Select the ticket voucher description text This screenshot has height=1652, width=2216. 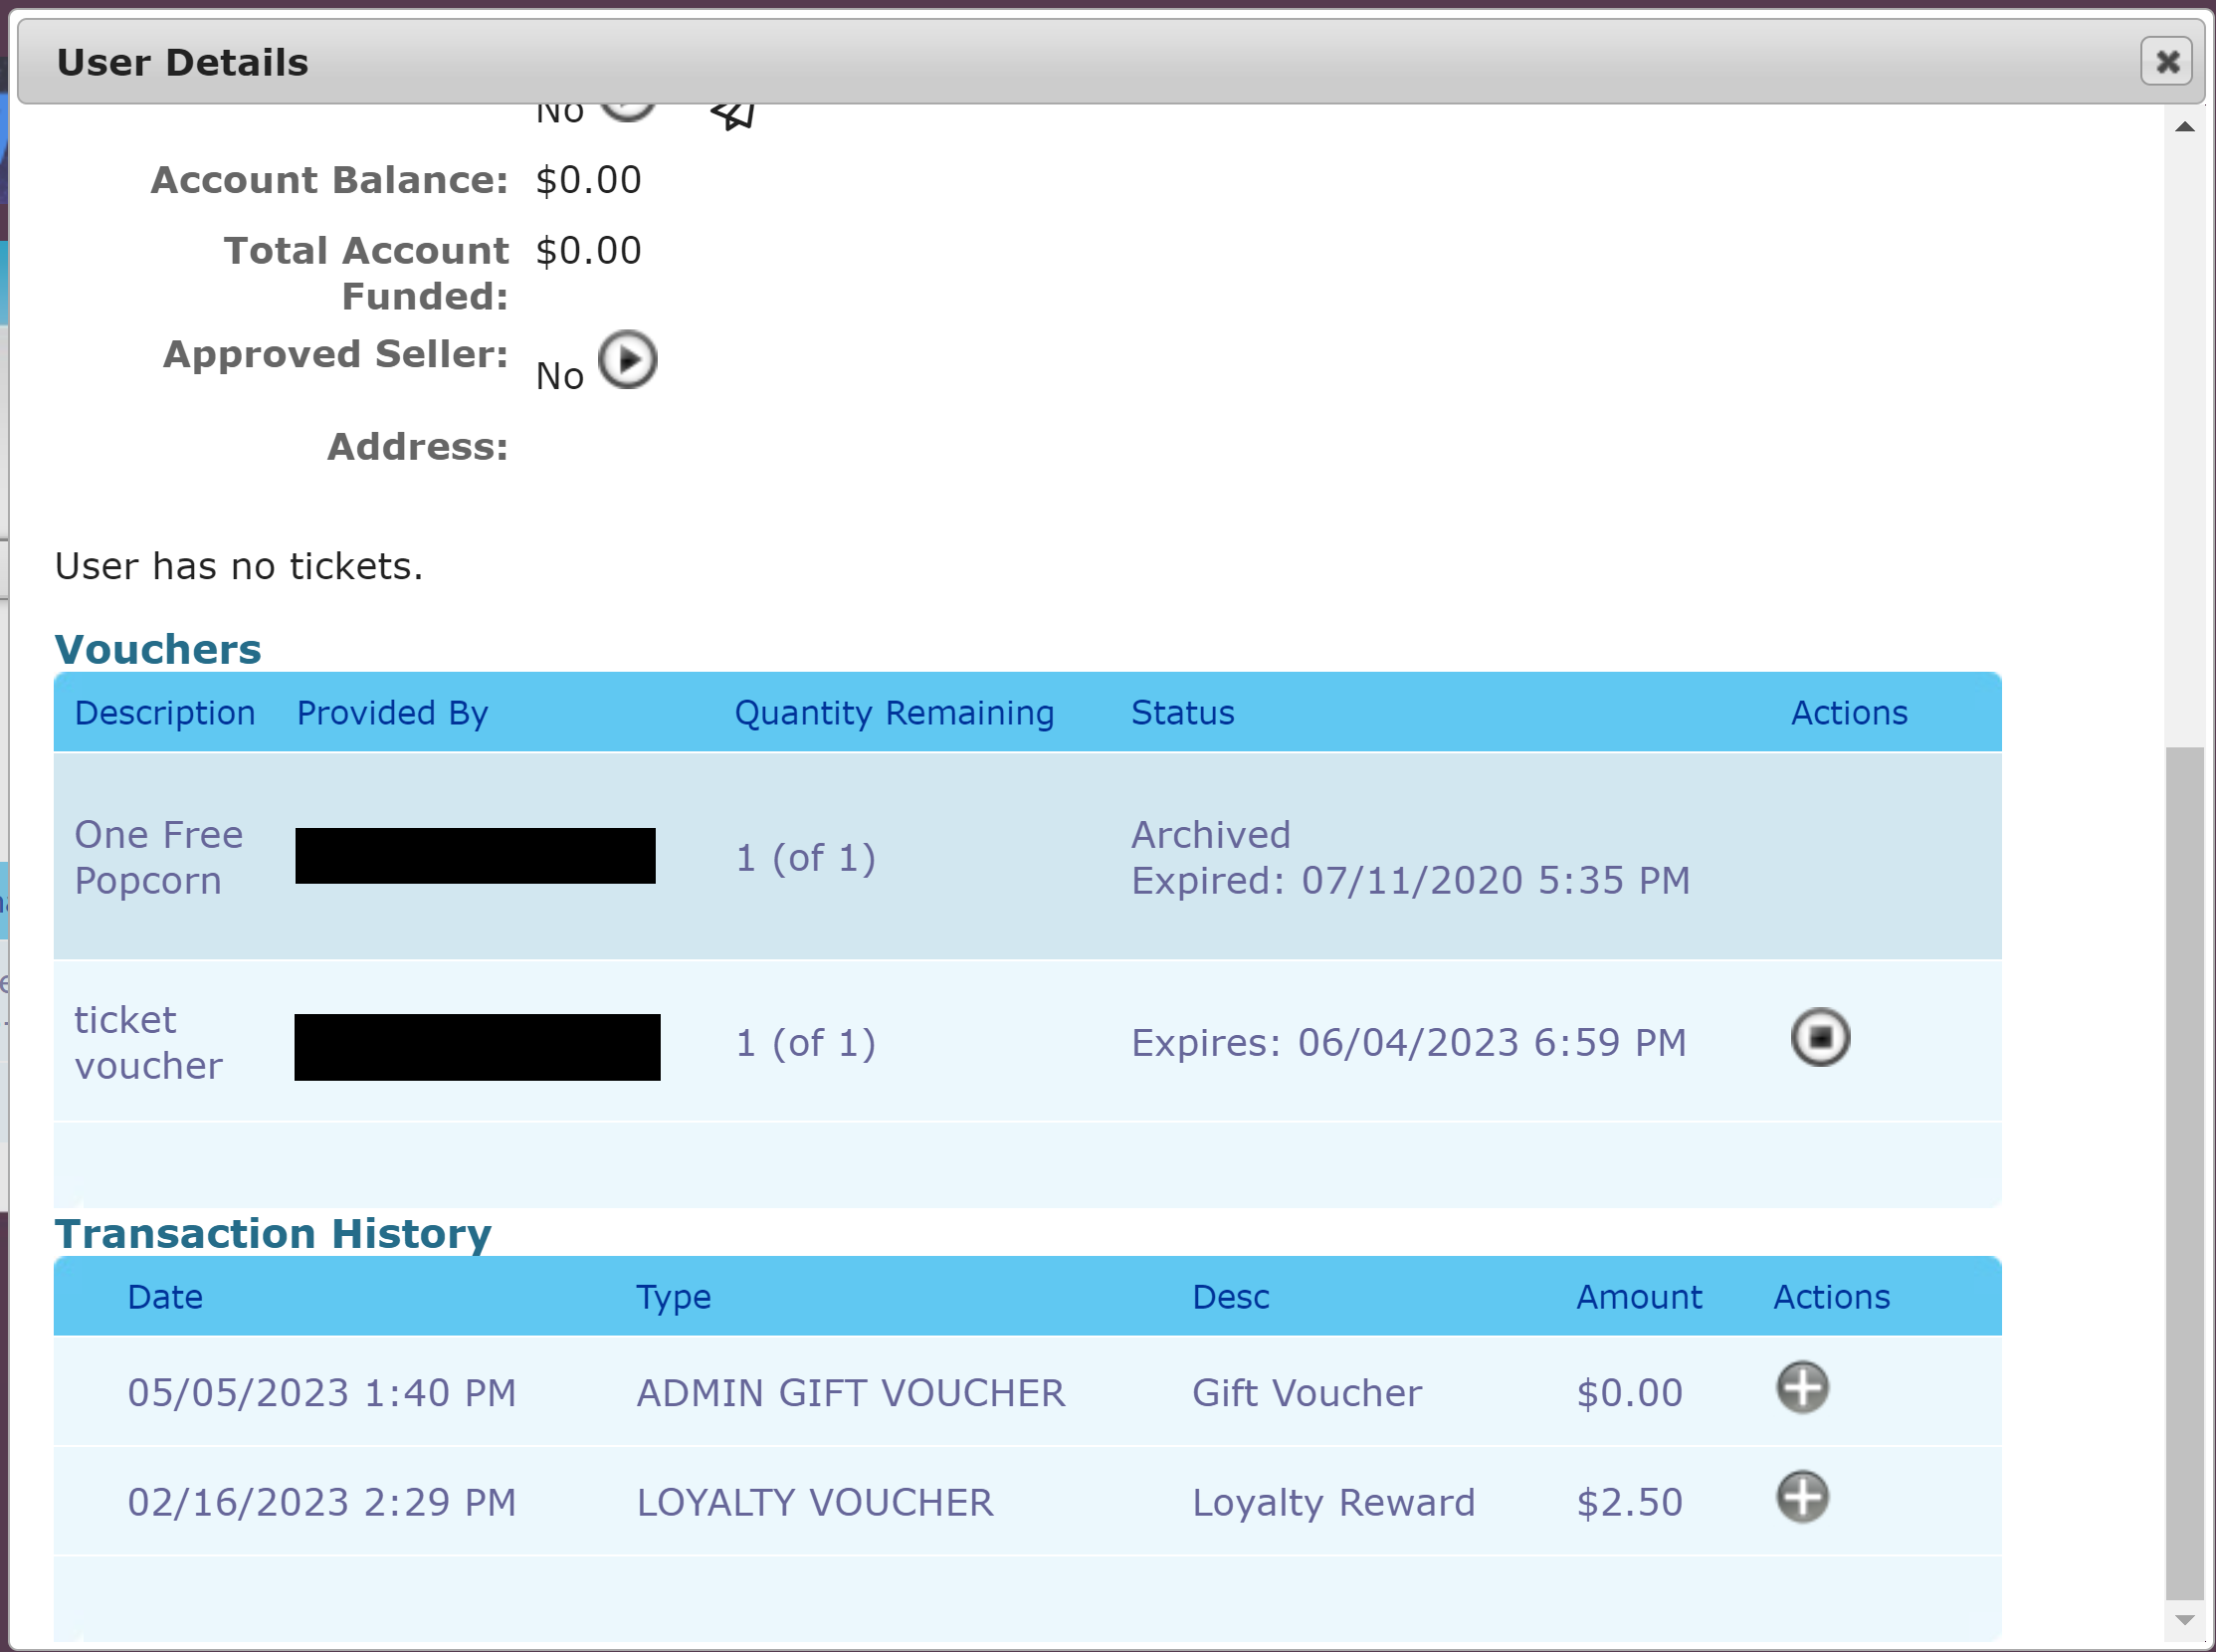[x=148, y=1042]
